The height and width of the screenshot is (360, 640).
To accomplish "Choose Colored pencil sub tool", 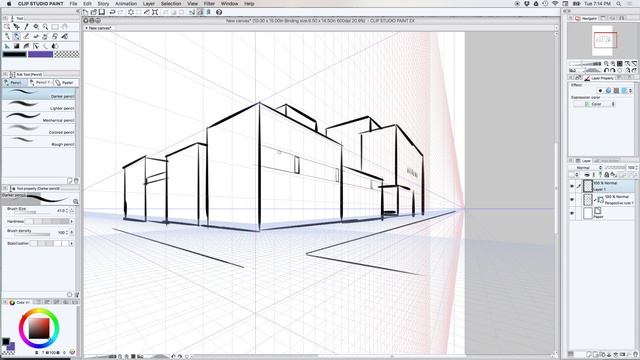I will click(x=39, y=130).
